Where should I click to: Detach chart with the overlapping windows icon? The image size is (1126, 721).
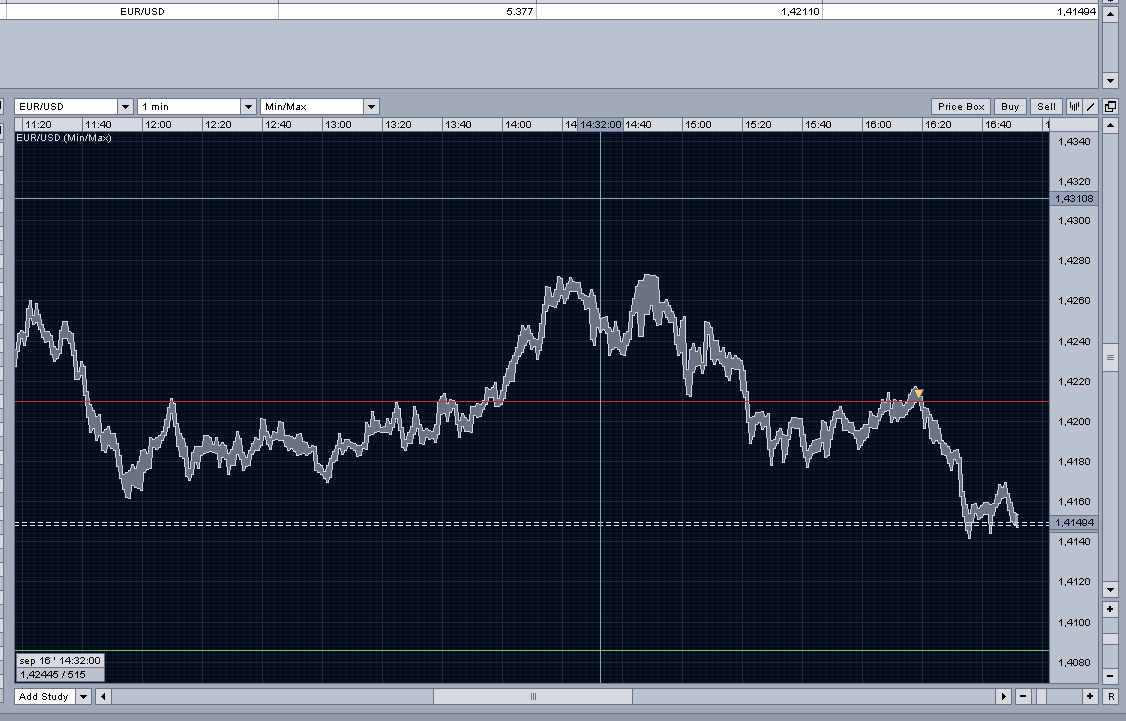coord(1110,106)
